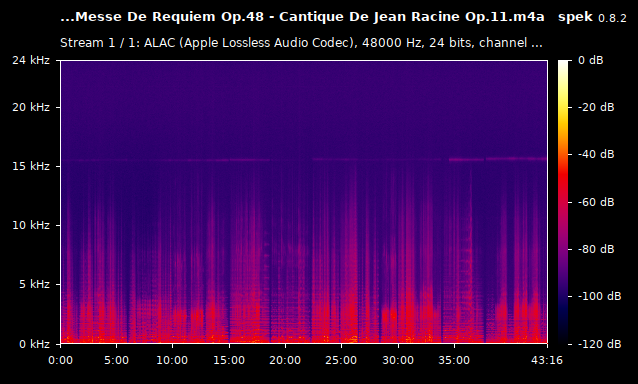Click the -80 dB legend label
Viewport: 638px width, 384px height.
(596, 249)
